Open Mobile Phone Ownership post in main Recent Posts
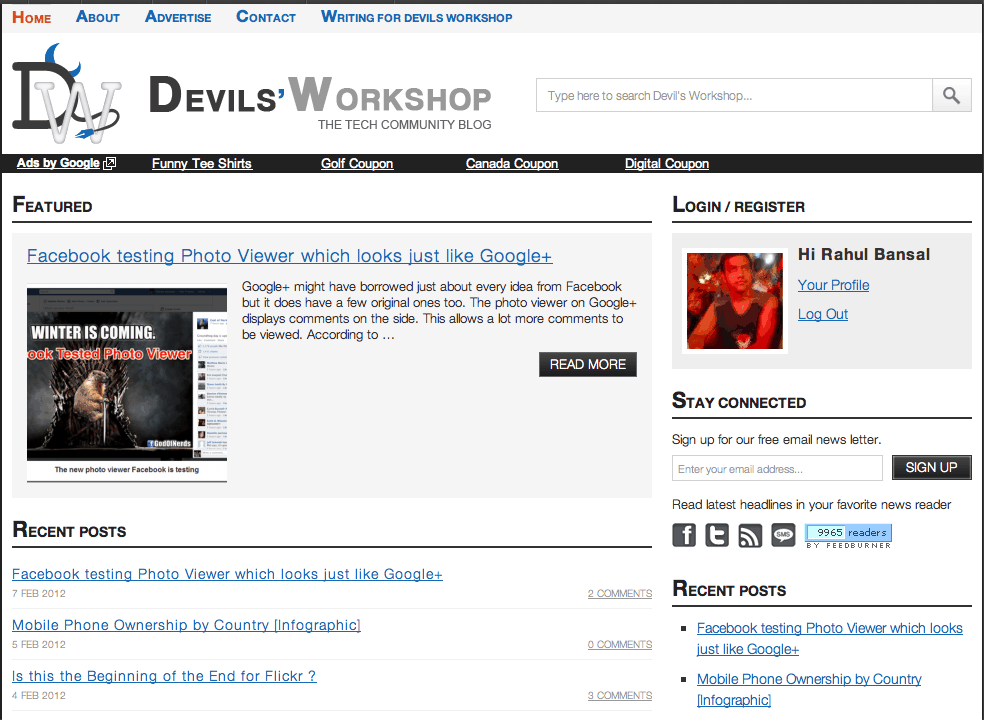The height and width of the screenshot is (720, 984). click(x=186, y=625)
